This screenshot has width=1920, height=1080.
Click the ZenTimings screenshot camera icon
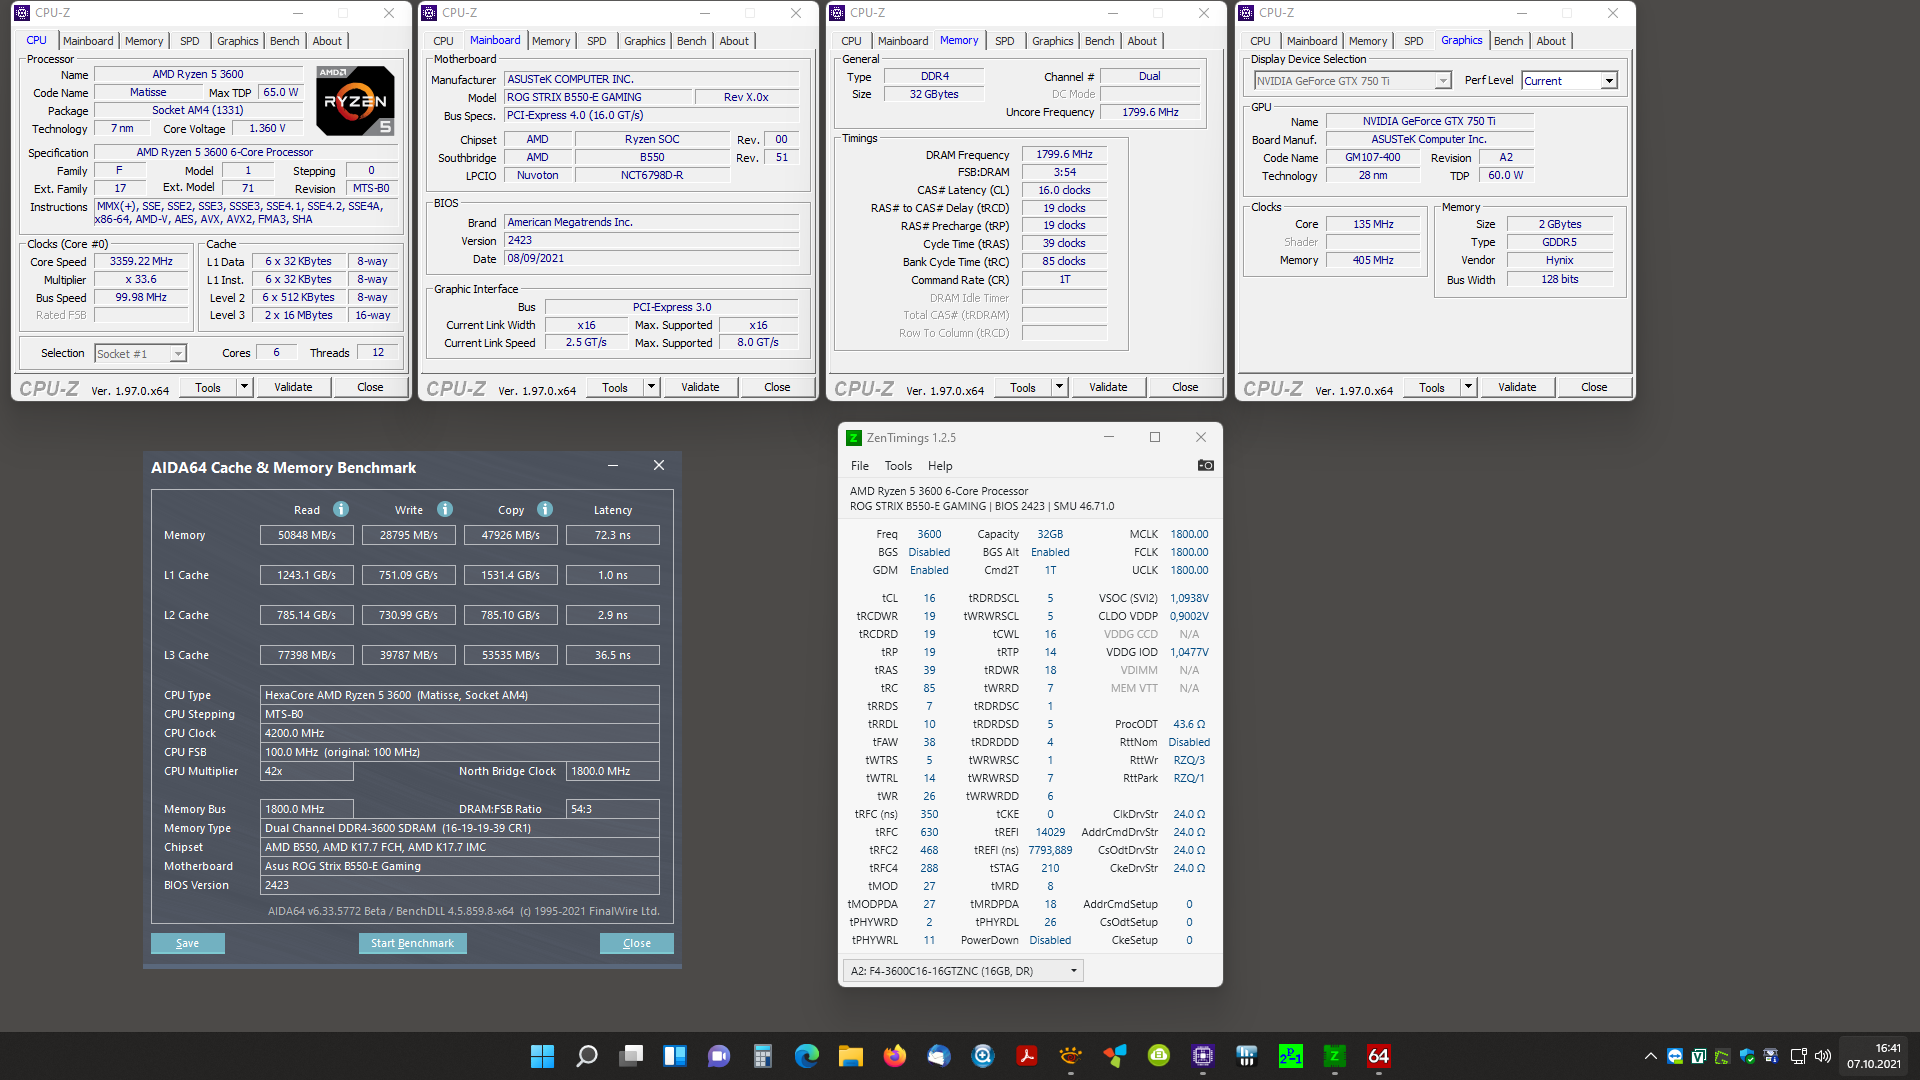pos(1205,465)
